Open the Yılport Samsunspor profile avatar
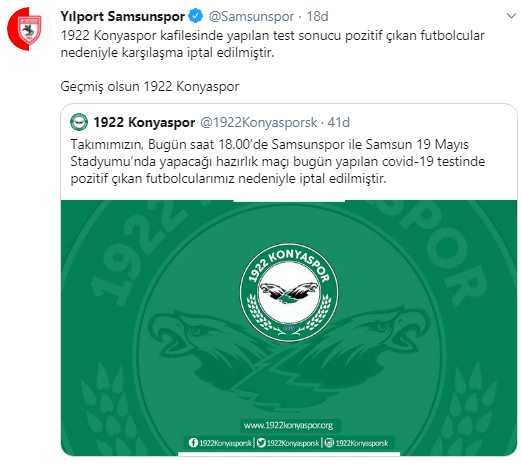522x465 pixels. [29, 29]
